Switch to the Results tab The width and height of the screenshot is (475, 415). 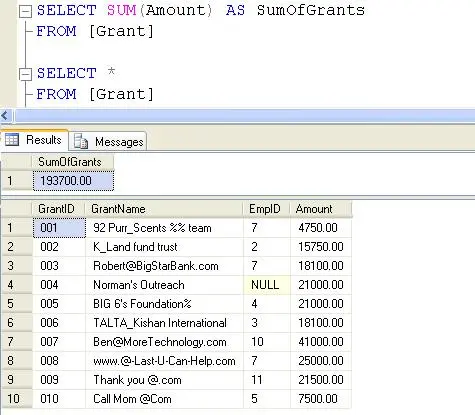pos(34,140)
